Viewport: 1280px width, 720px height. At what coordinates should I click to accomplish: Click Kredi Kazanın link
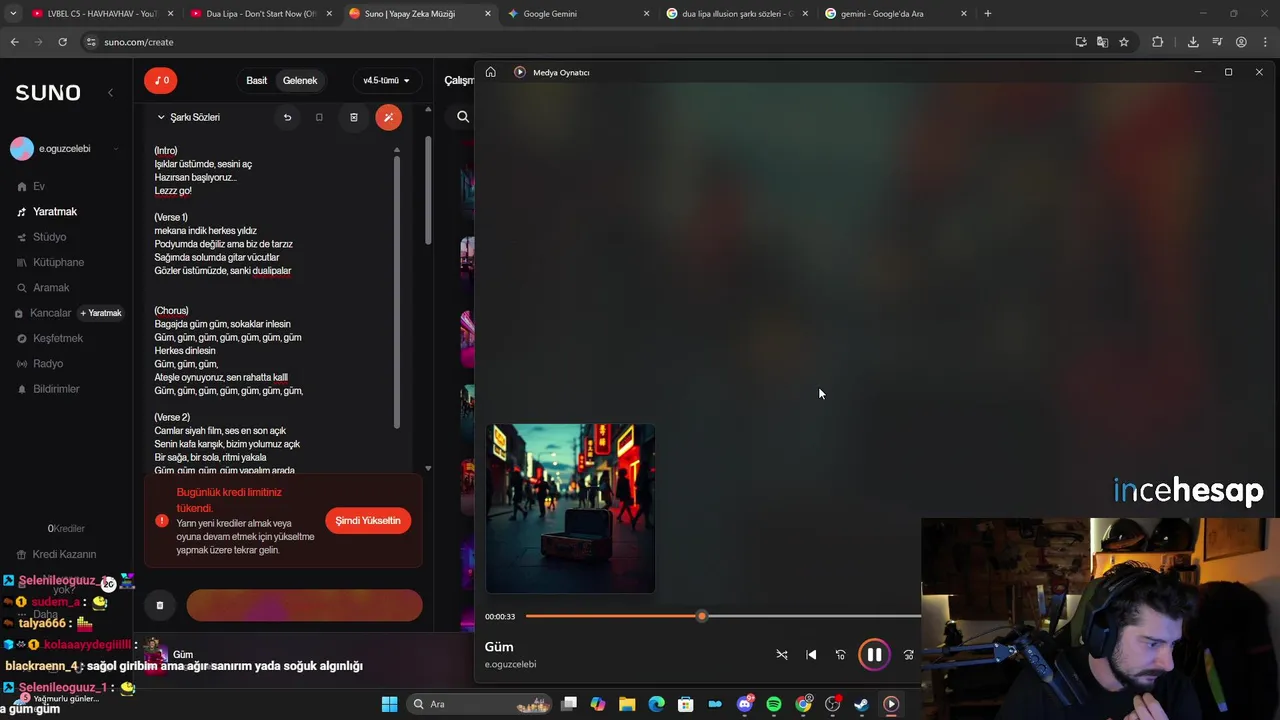tap(64, 554)
